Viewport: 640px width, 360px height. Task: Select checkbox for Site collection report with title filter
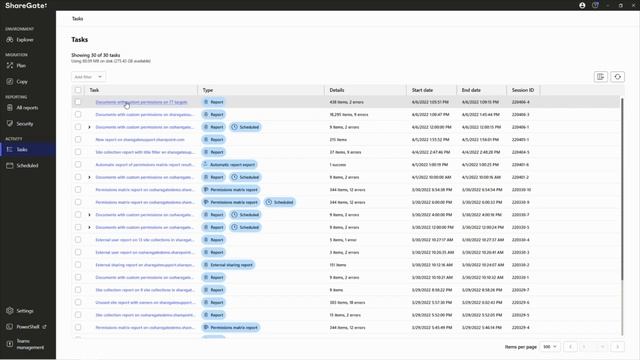[x=78, y=152]
